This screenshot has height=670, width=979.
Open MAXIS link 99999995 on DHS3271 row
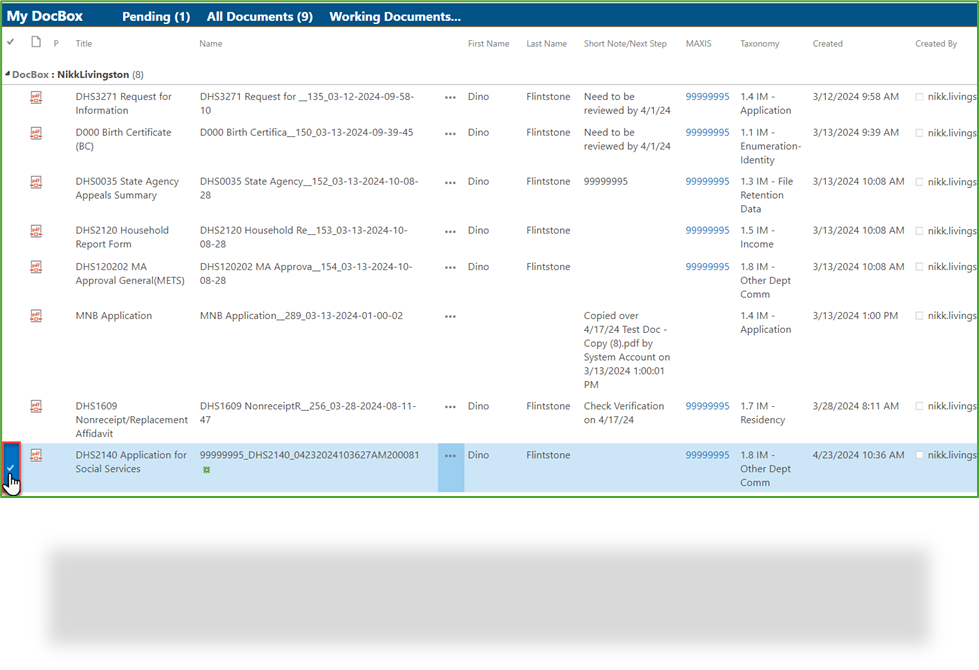pyautogui.click(x=706, y=96)
